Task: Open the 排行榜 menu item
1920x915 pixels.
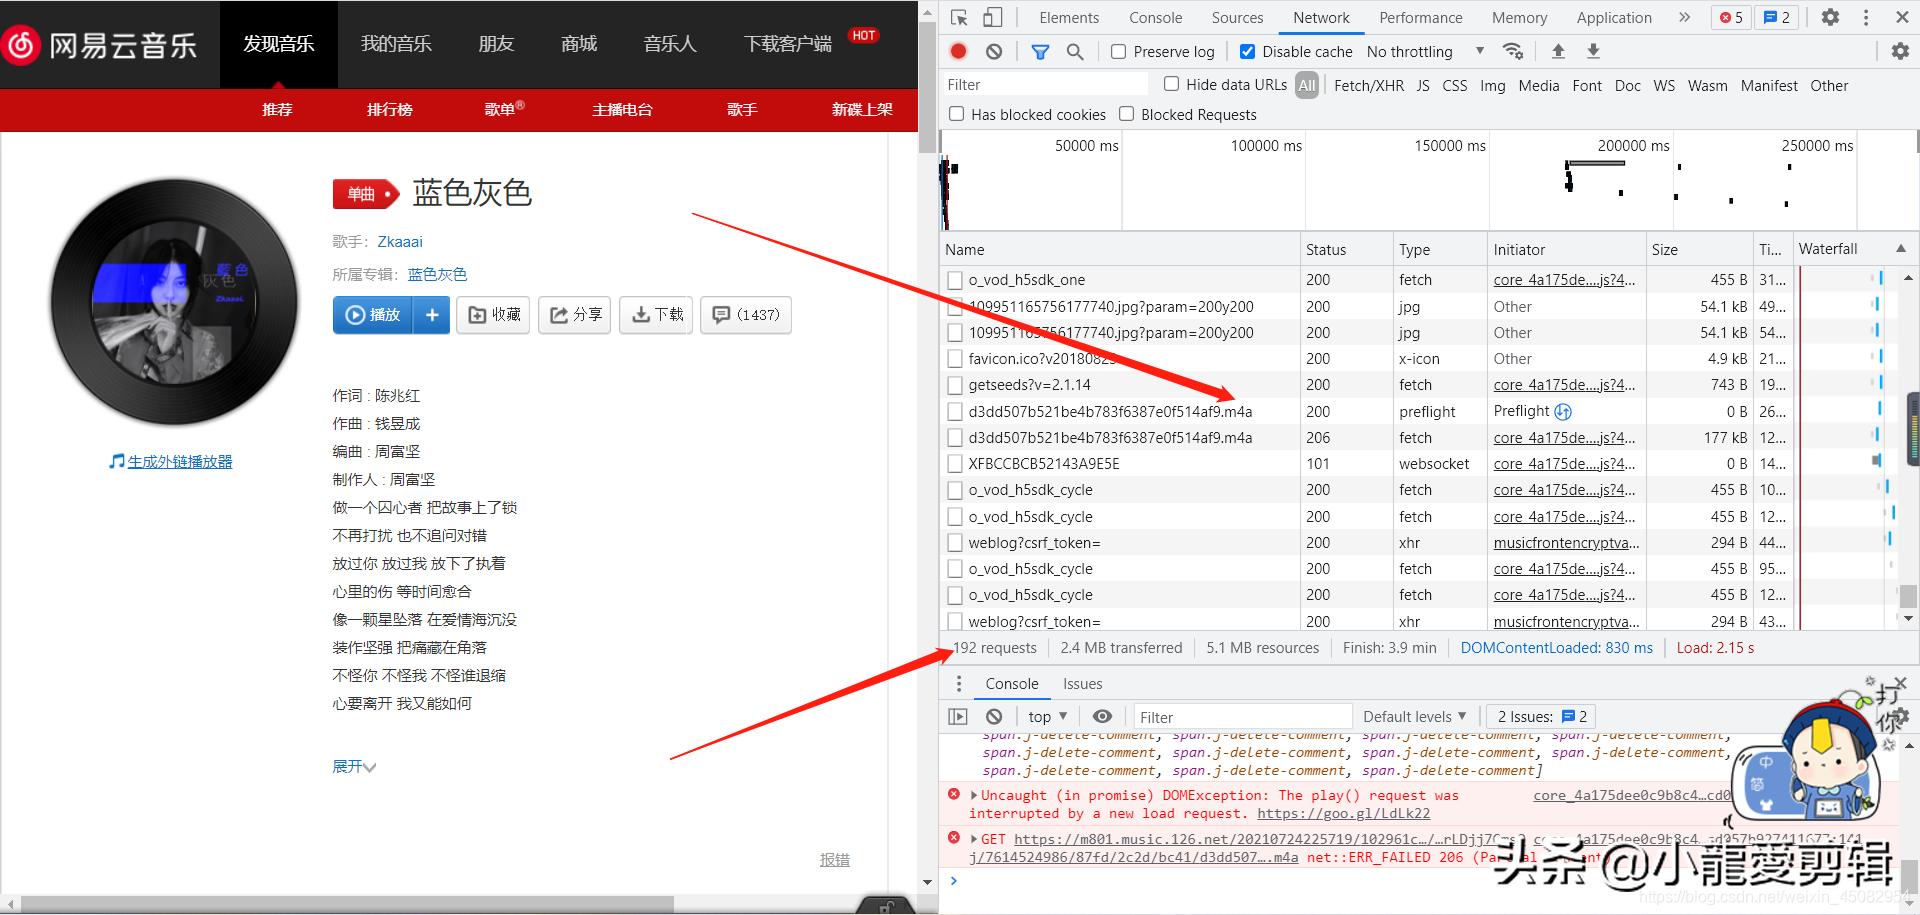Action: click(x=389, y=109)
